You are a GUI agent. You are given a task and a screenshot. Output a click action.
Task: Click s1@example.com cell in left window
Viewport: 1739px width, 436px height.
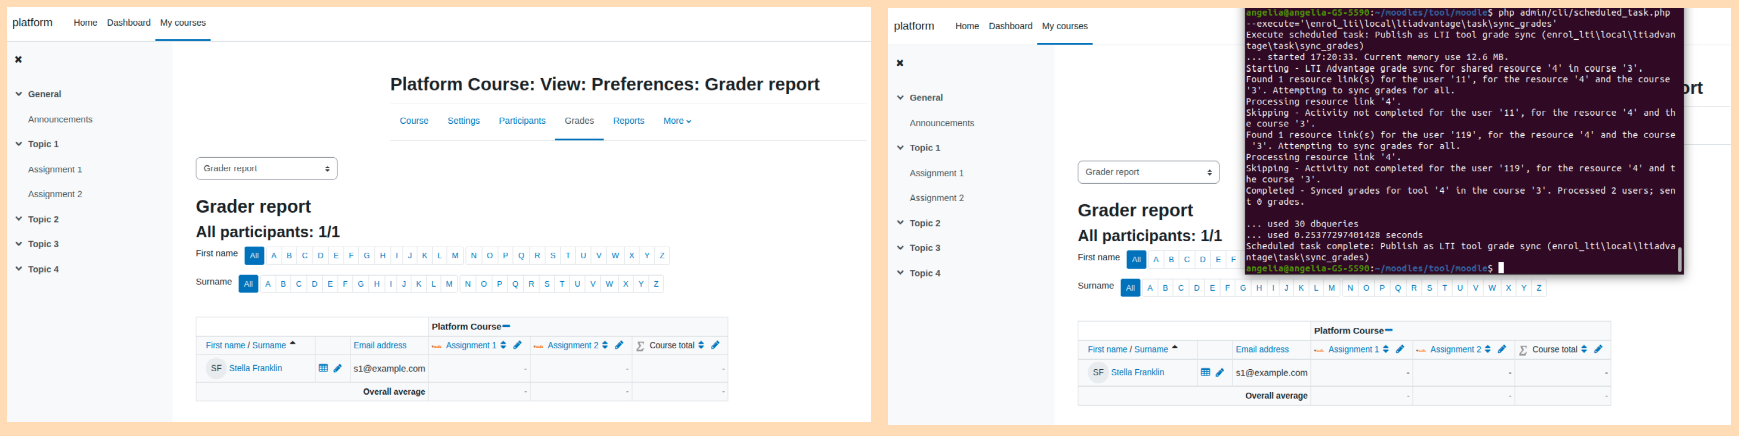click(389, 368)
